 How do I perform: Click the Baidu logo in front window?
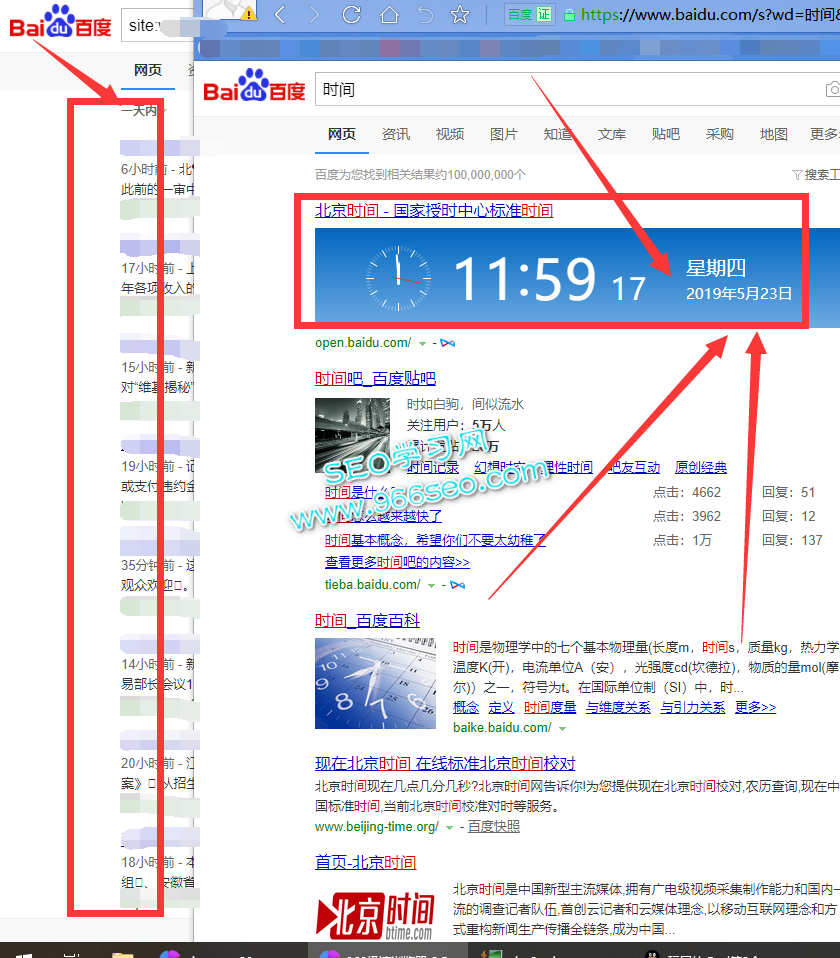254,86
